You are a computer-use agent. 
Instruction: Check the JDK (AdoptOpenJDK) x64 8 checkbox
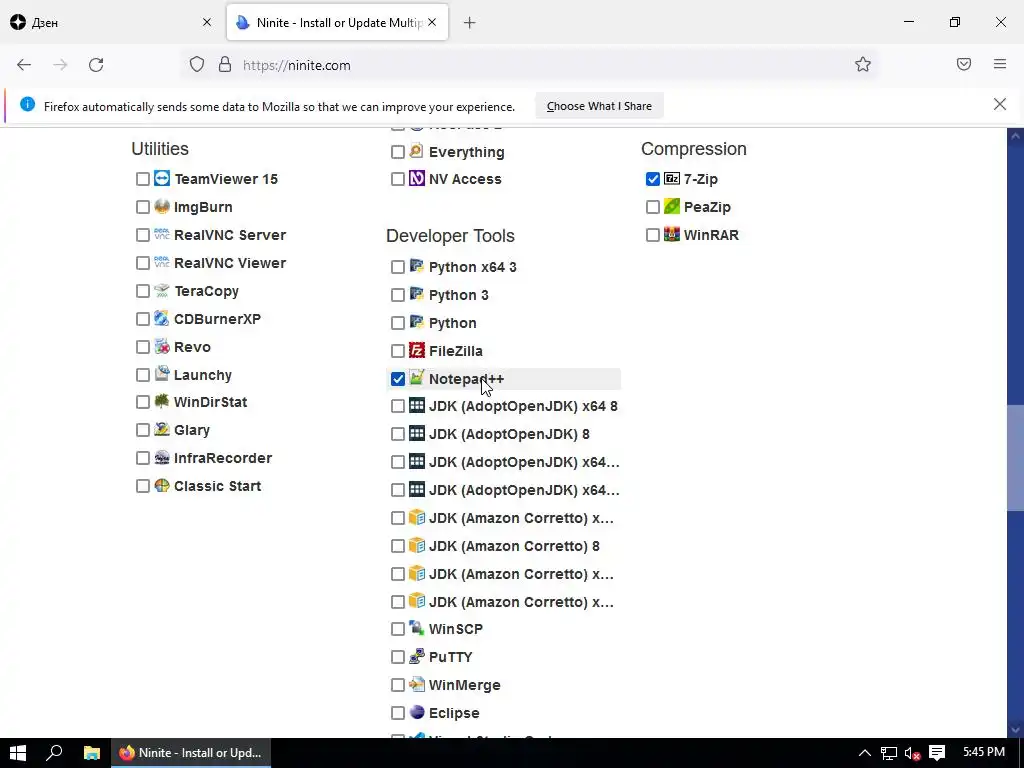click(398, 406)
